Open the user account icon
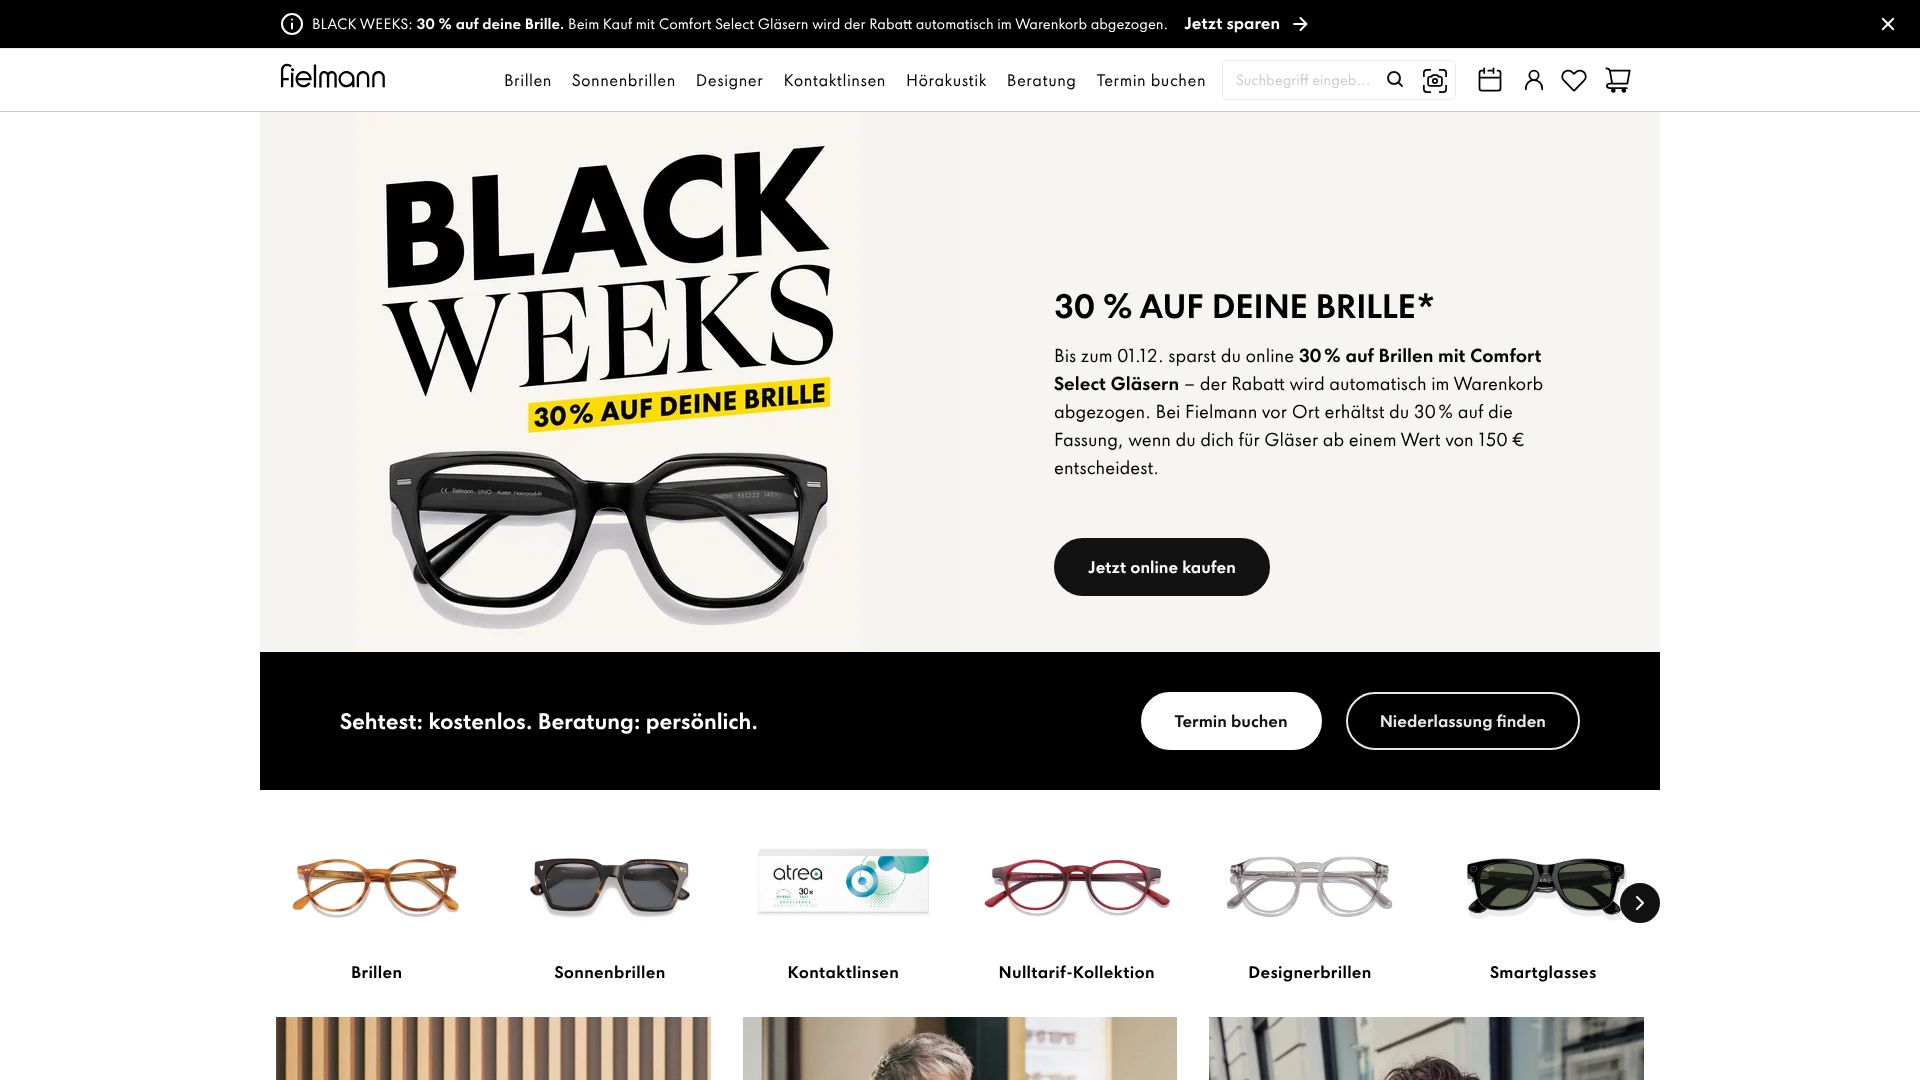1920x1080 pixels. [x=1534, y=80]
